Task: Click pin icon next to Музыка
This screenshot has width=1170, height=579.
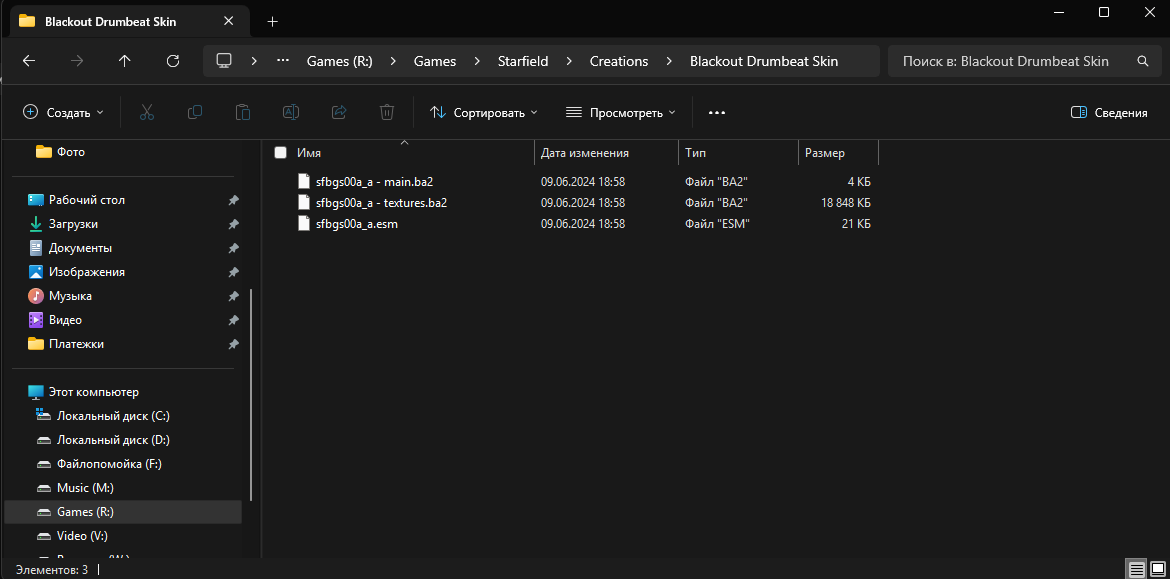Action: (234, 296)
